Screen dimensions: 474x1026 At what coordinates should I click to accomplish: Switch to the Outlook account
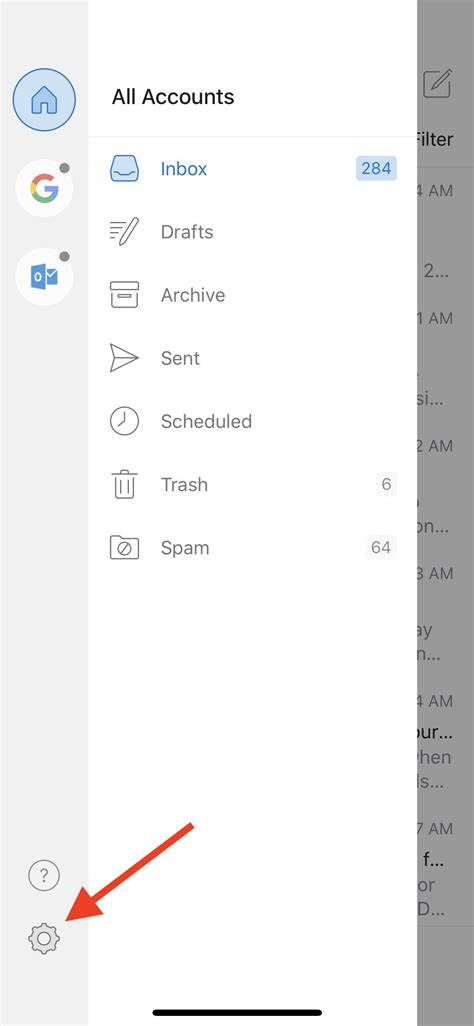[x=45, y=277]
